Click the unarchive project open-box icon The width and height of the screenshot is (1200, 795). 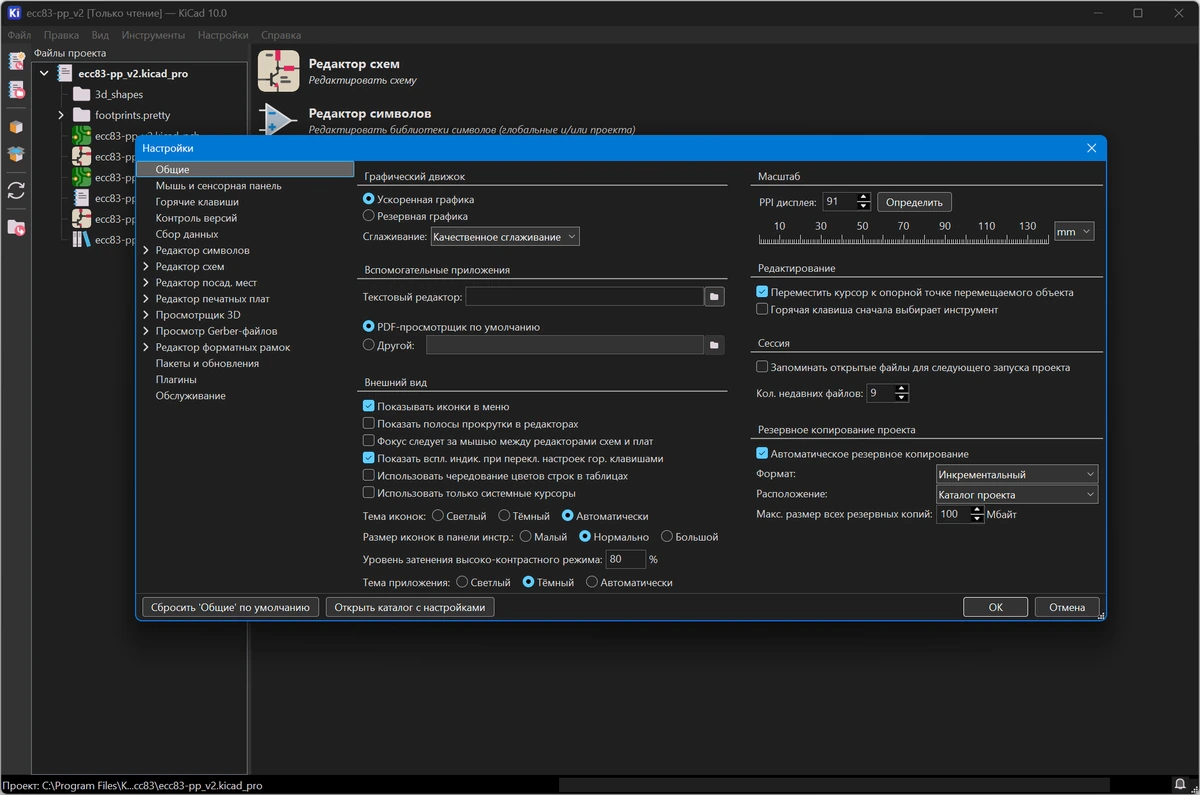coord(16,155)
